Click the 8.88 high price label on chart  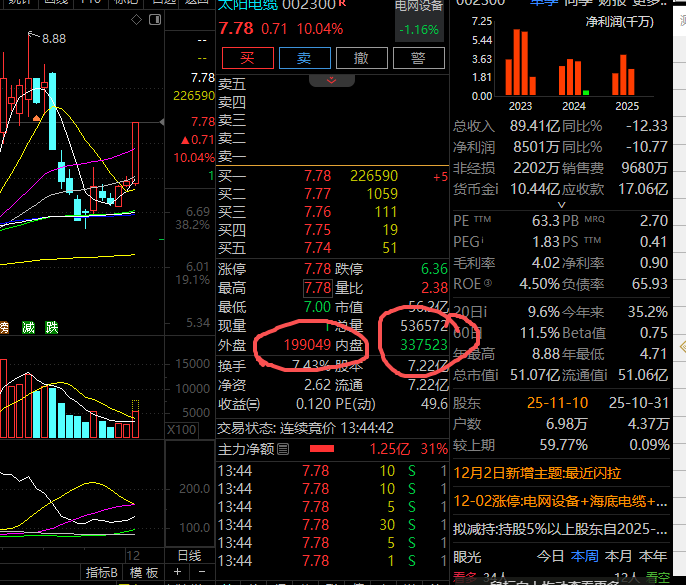click(54, 39)
